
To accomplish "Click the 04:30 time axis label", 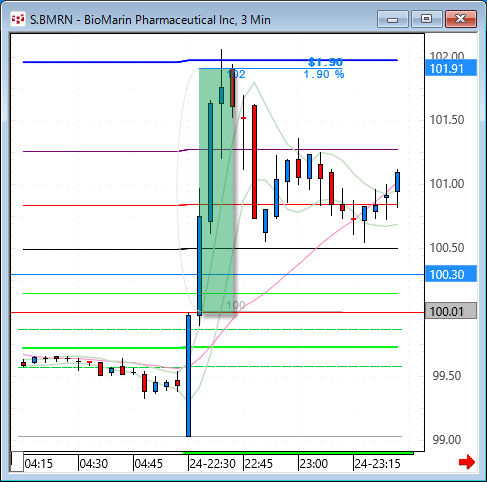I will 94,464.
